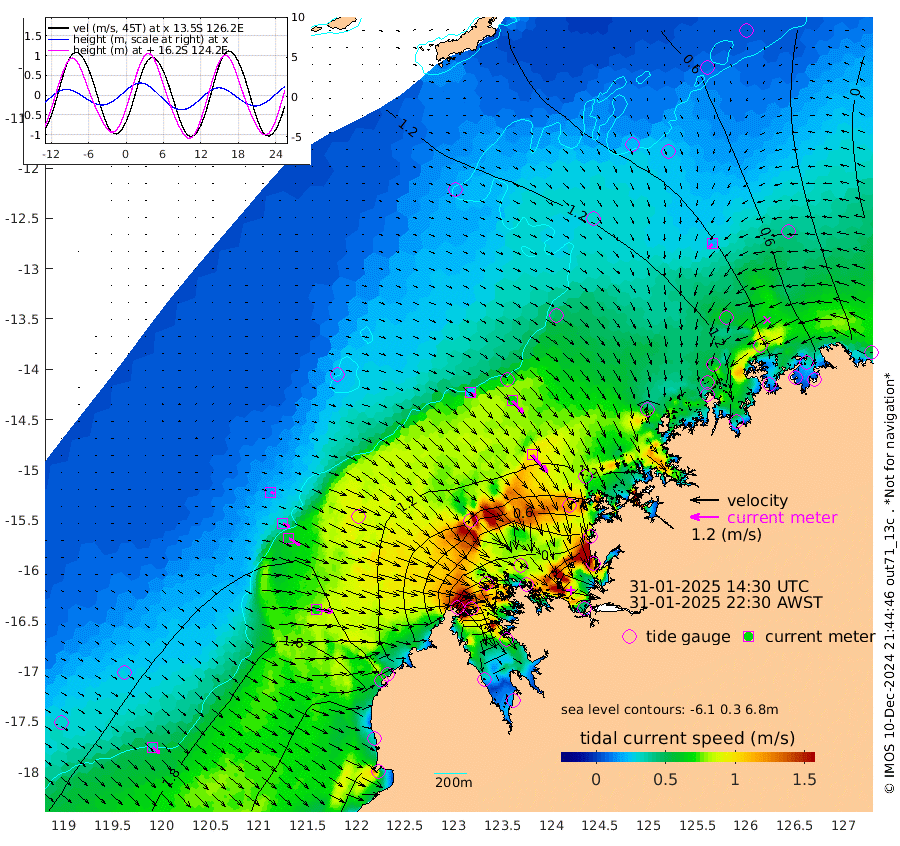This screenshot has height=846, width=900.
Task: Click the black velocity arrow in legend
Action: 704,500
